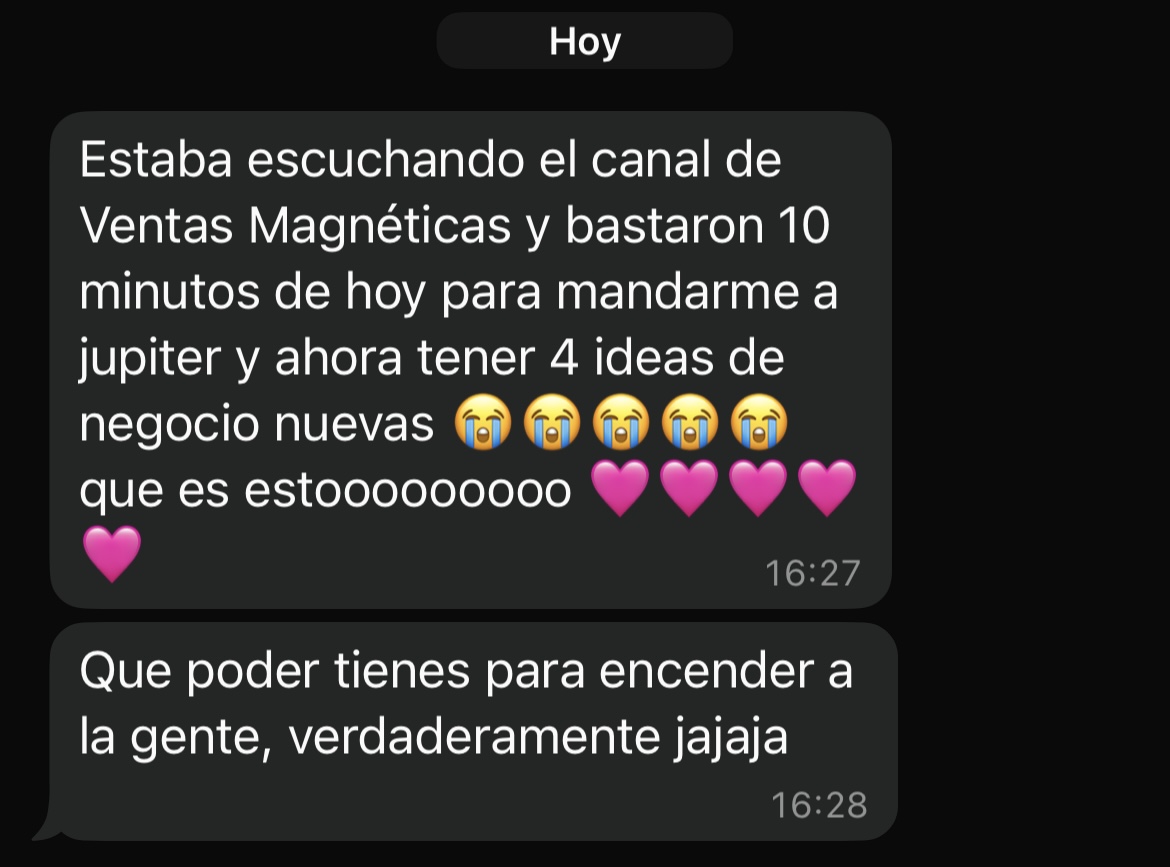This screenshot has height=867, width=1170.
Task: Tap the fifth crying face emoji
Action: tap(758, 422)
